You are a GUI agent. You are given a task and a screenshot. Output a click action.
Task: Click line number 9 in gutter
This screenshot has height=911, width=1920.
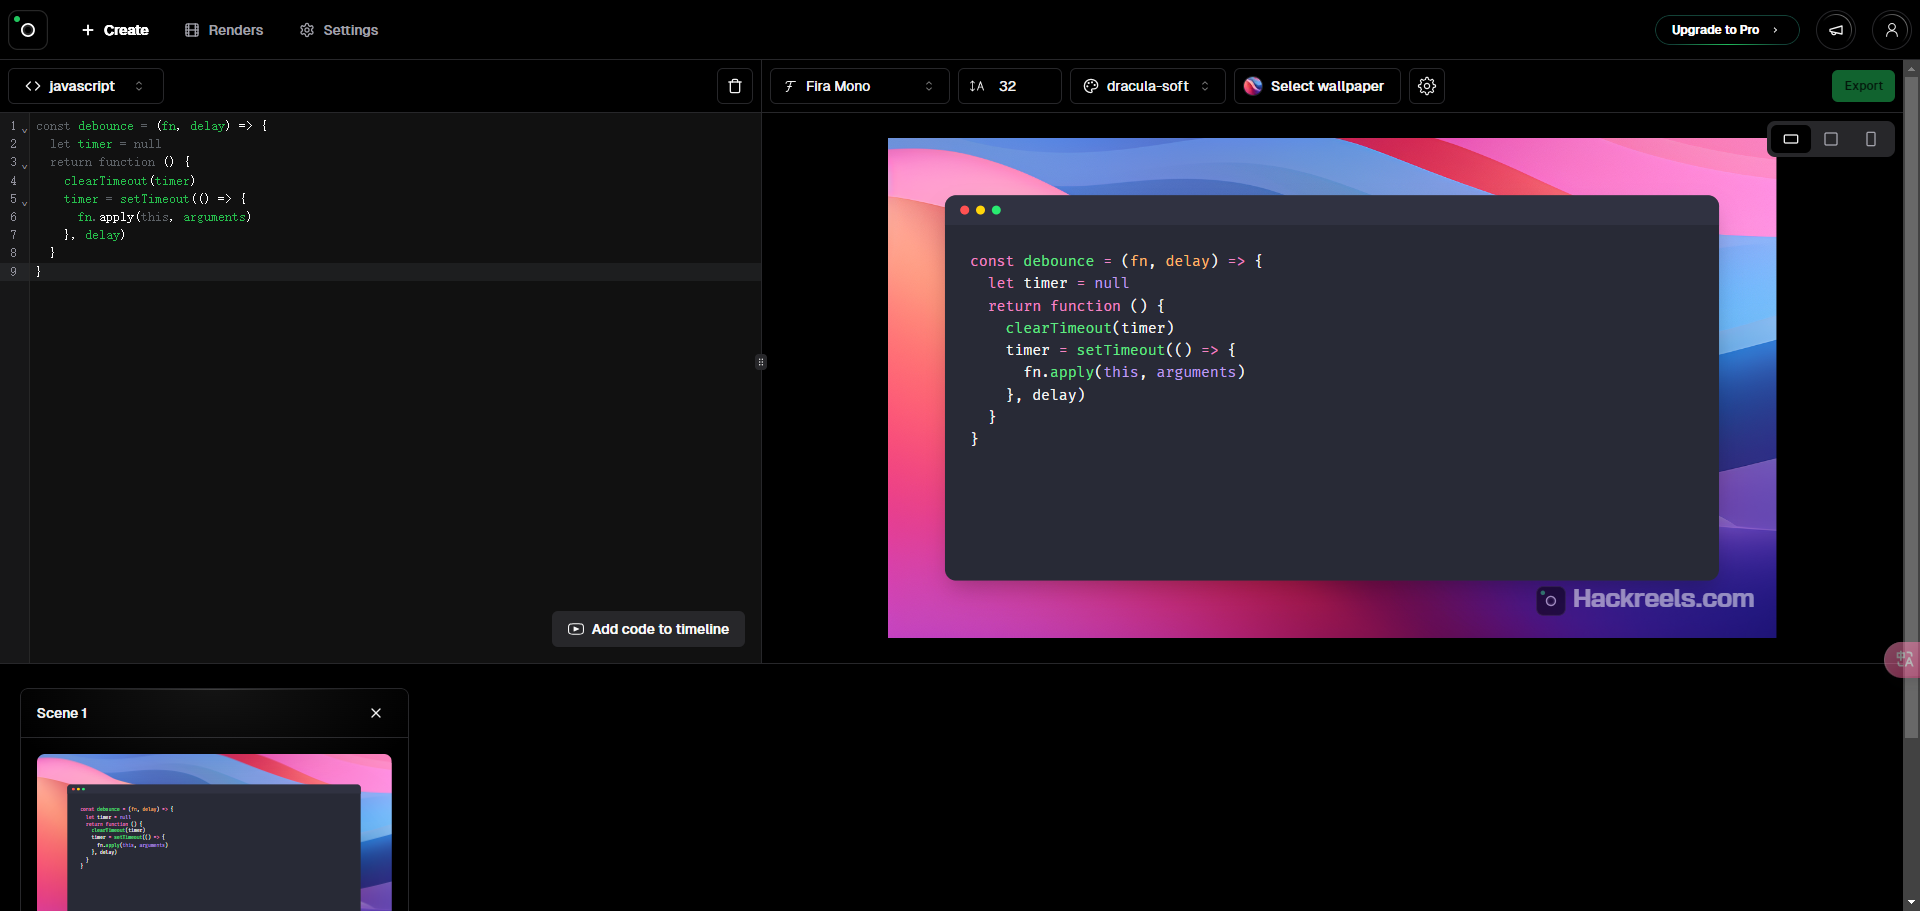[13, 272]
